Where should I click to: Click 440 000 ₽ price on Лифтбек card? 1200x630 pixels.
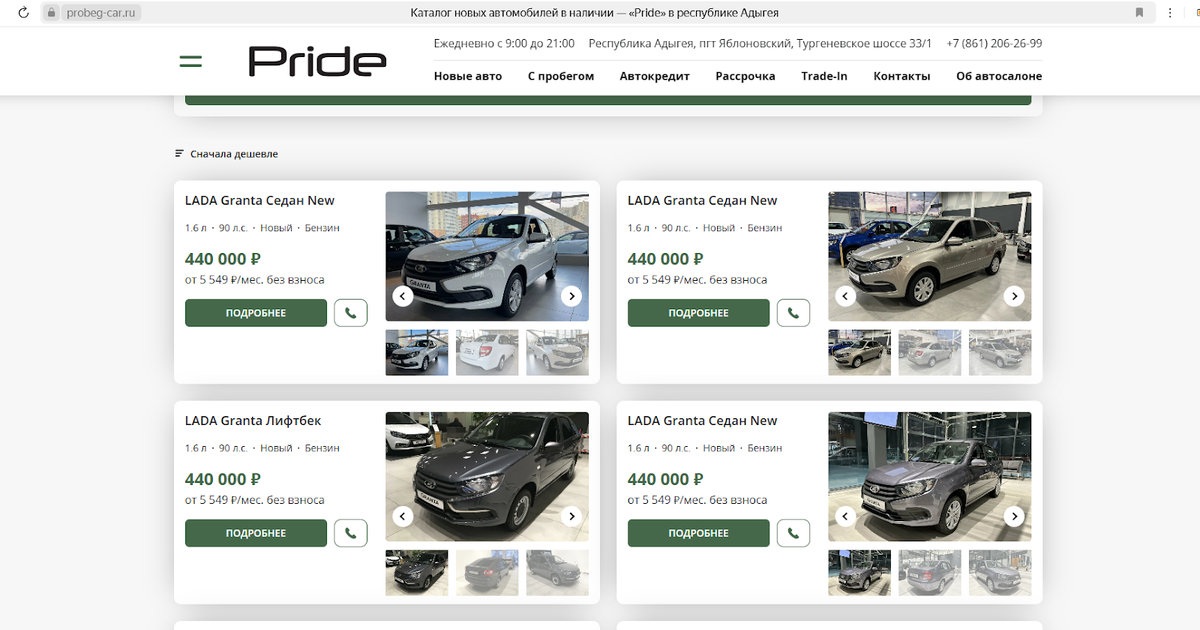coord(223,479)
